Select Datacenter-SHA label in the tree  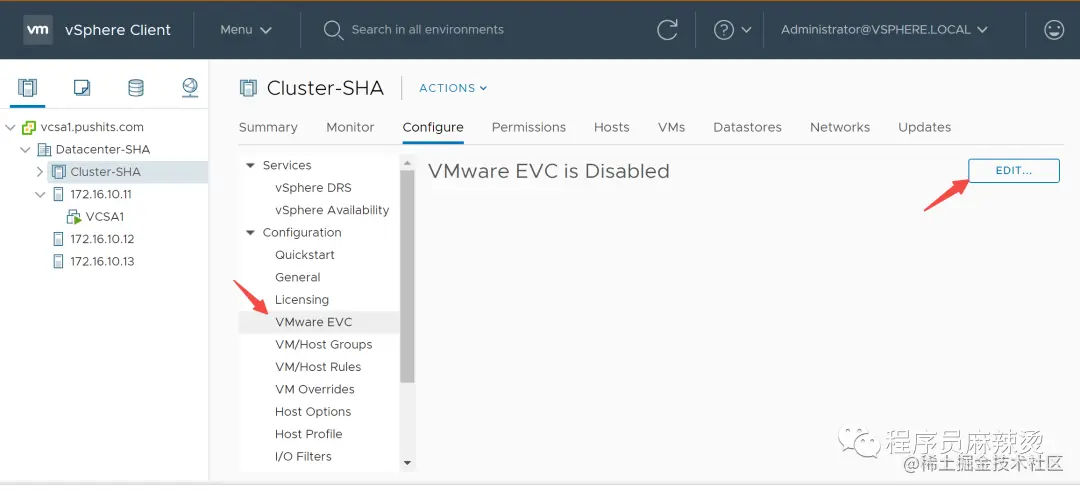[103, 150]
